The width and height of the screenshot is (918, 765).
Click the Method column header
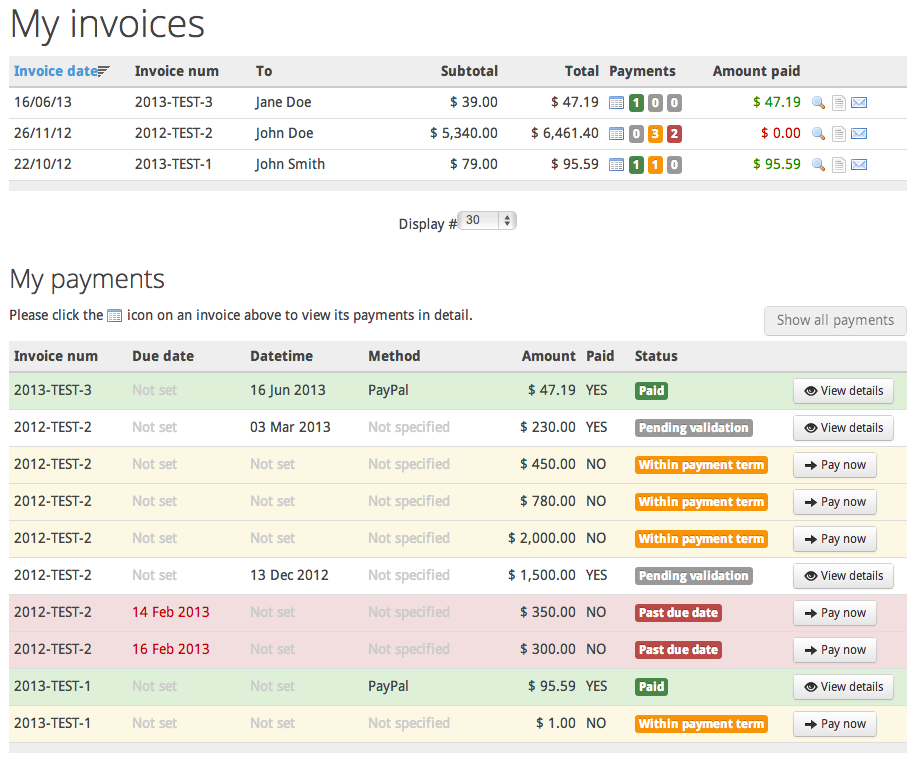[x=394, y=356]
